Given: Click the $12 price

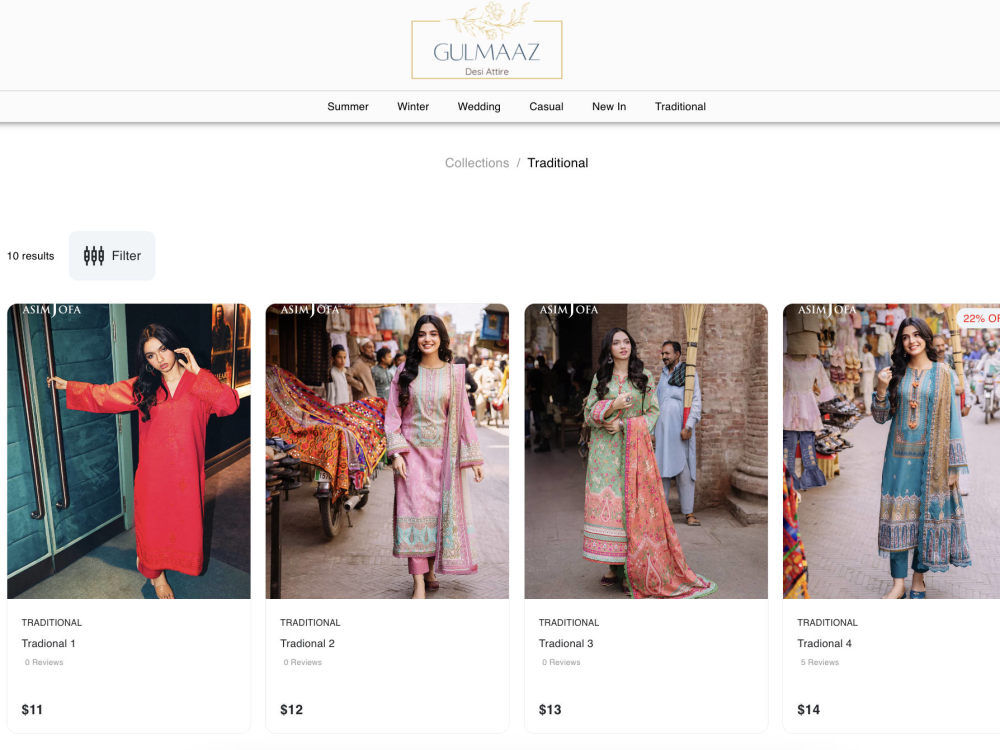Looking at the screenshot, I should (x=291, y=710).
